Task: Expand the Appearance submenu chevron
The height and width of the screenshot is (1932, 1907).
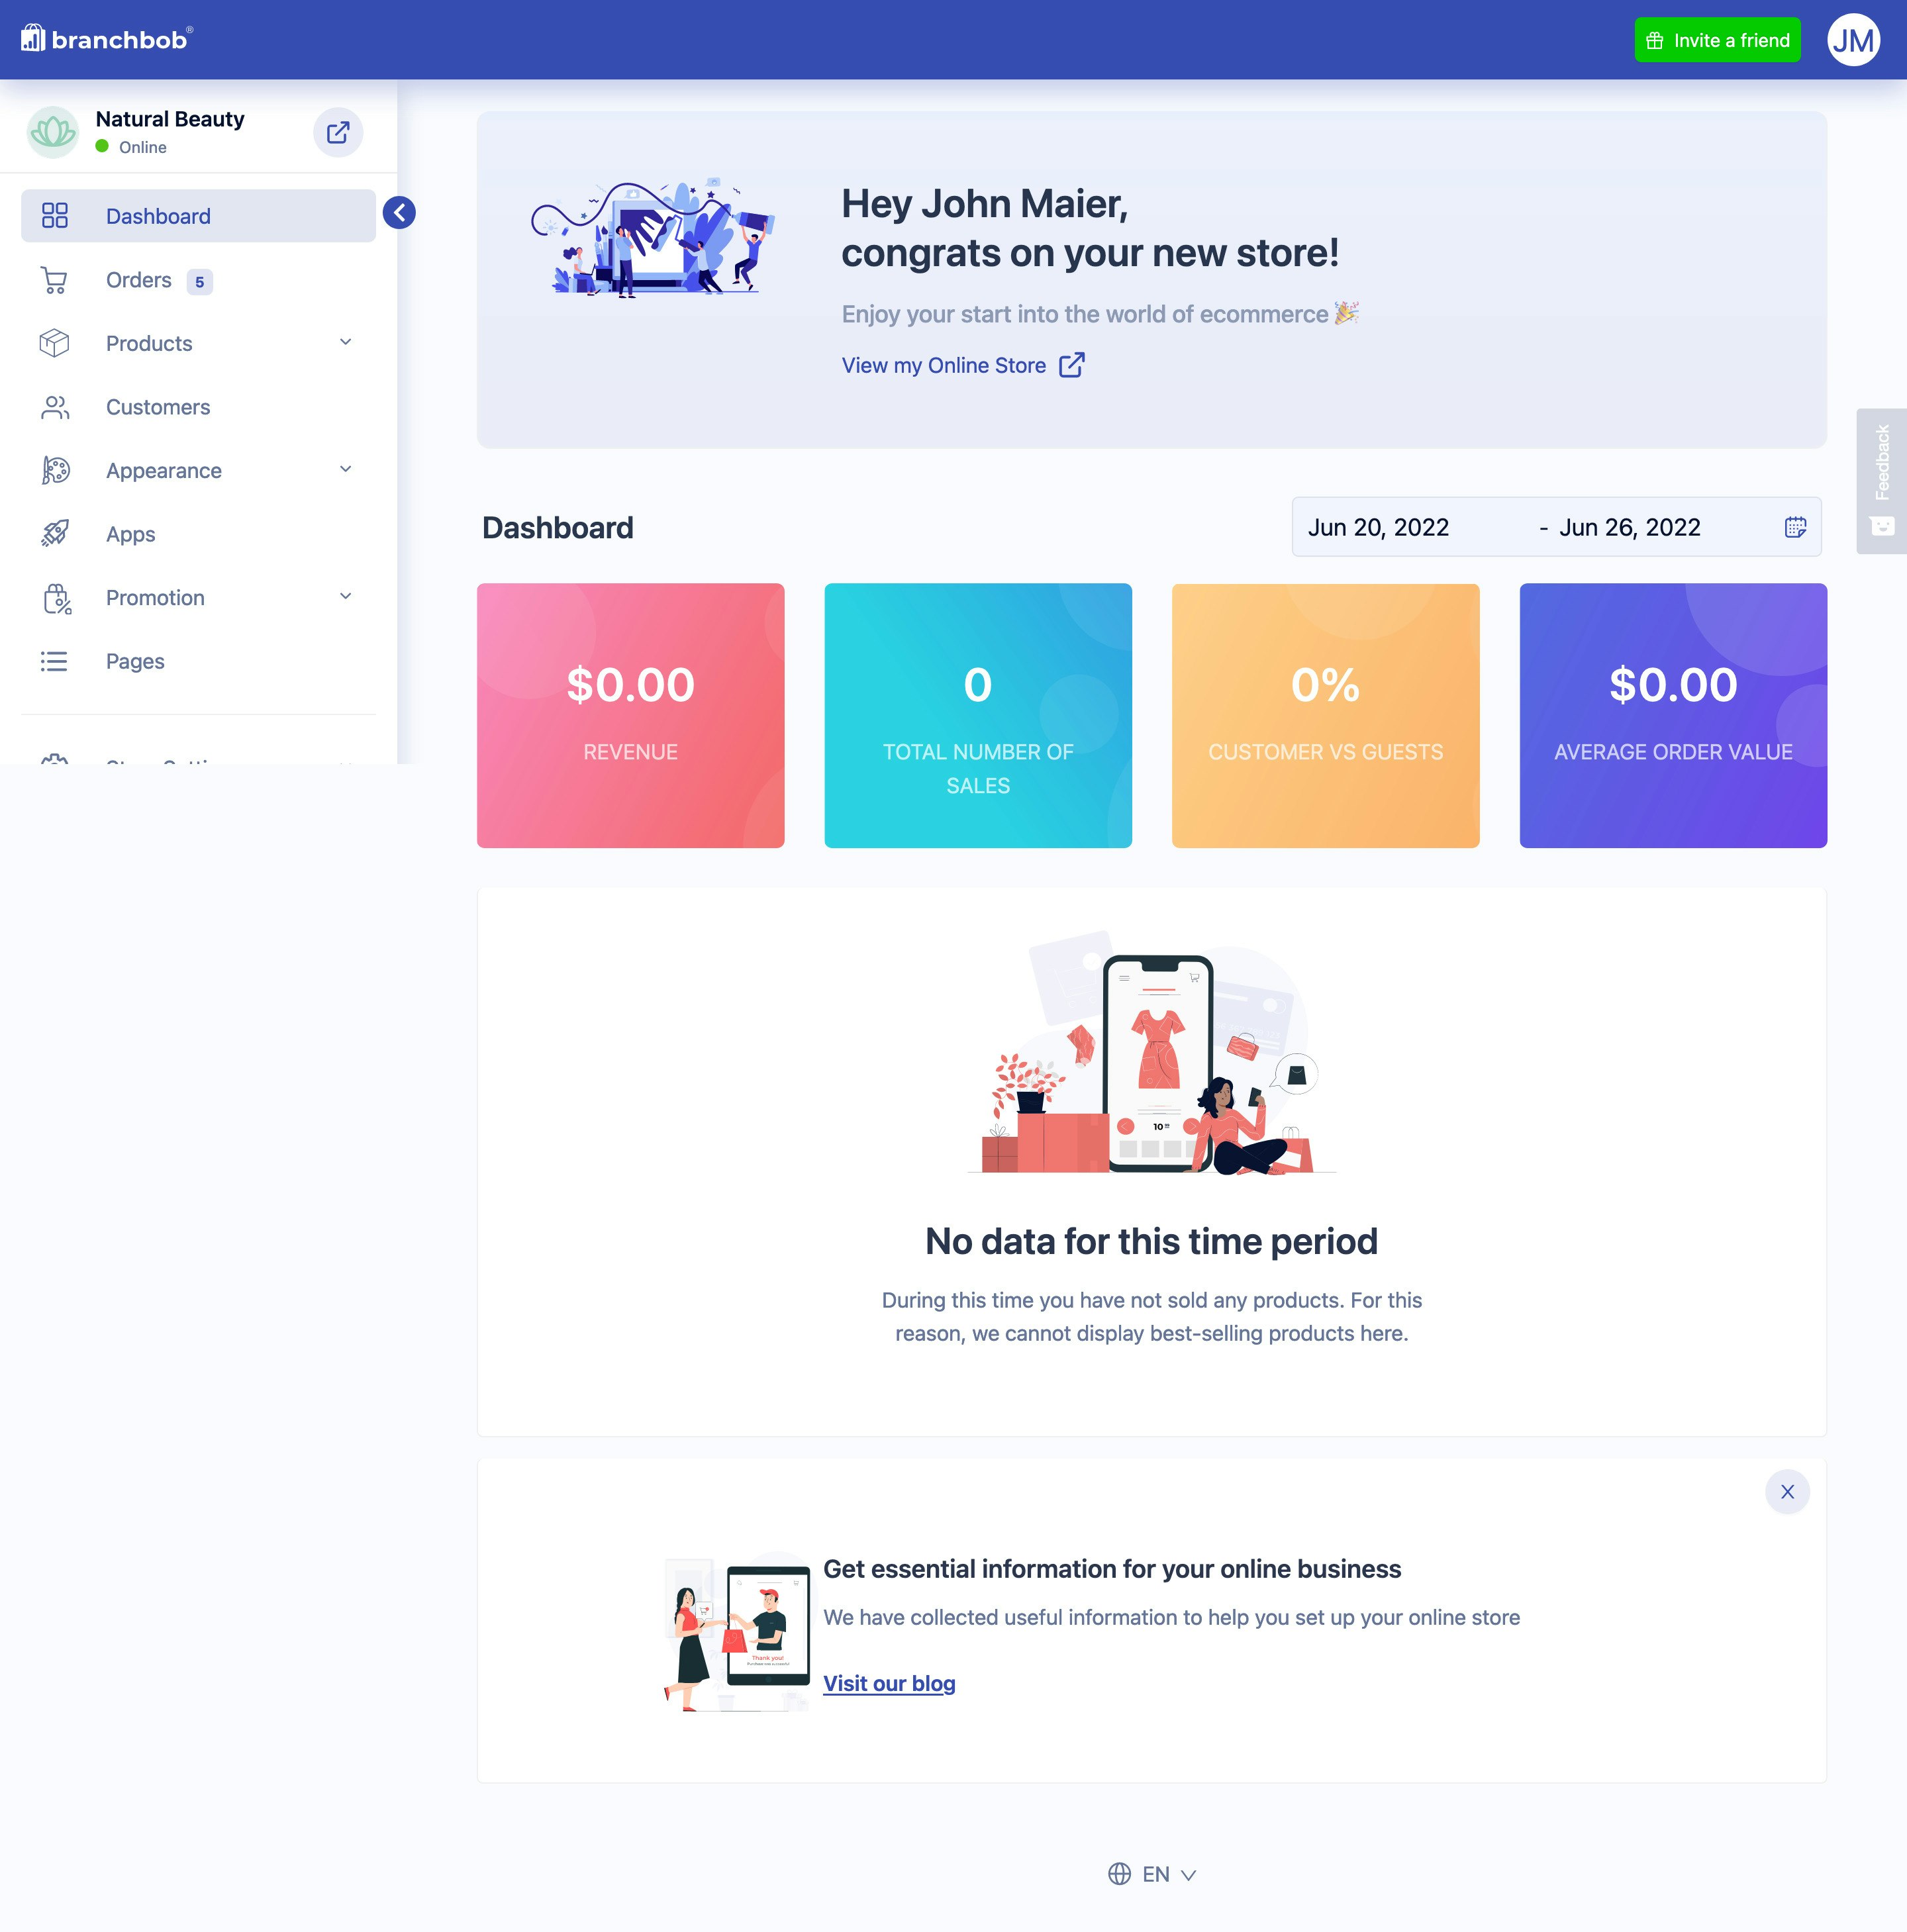Action: [345, 470]
